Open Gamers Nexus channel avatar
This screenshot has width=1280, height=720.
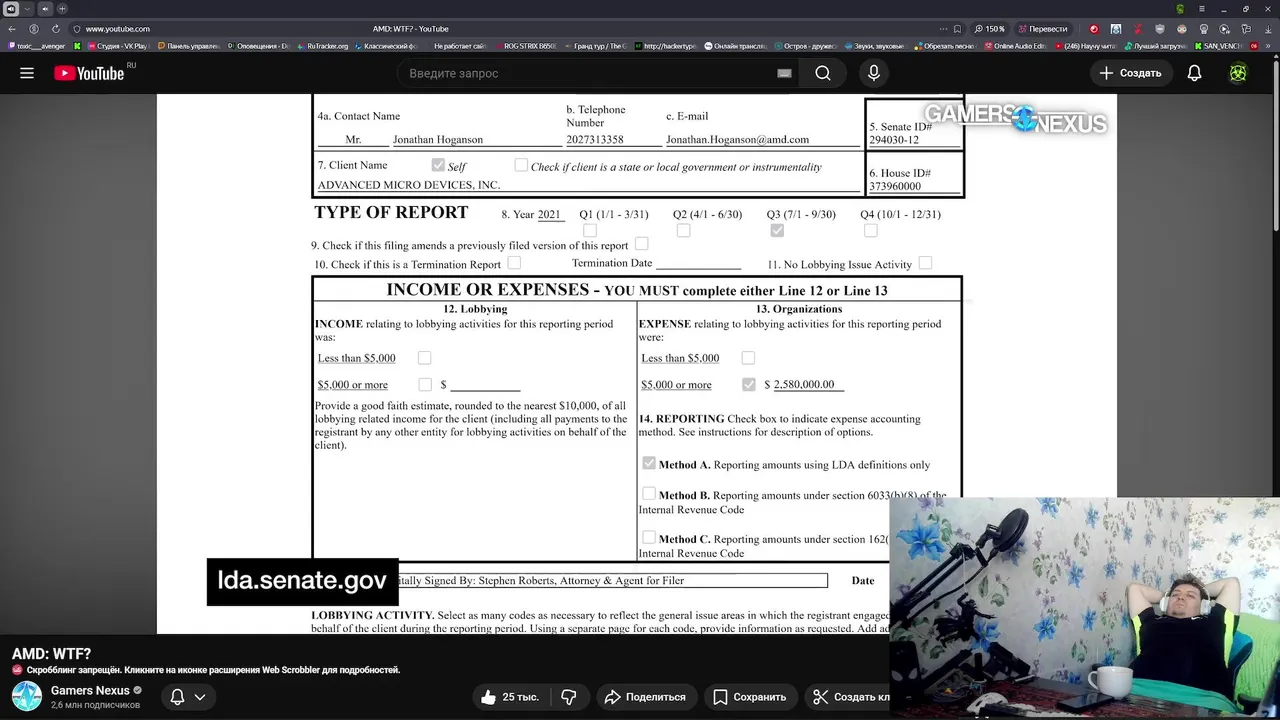click(x=27, y=696)
